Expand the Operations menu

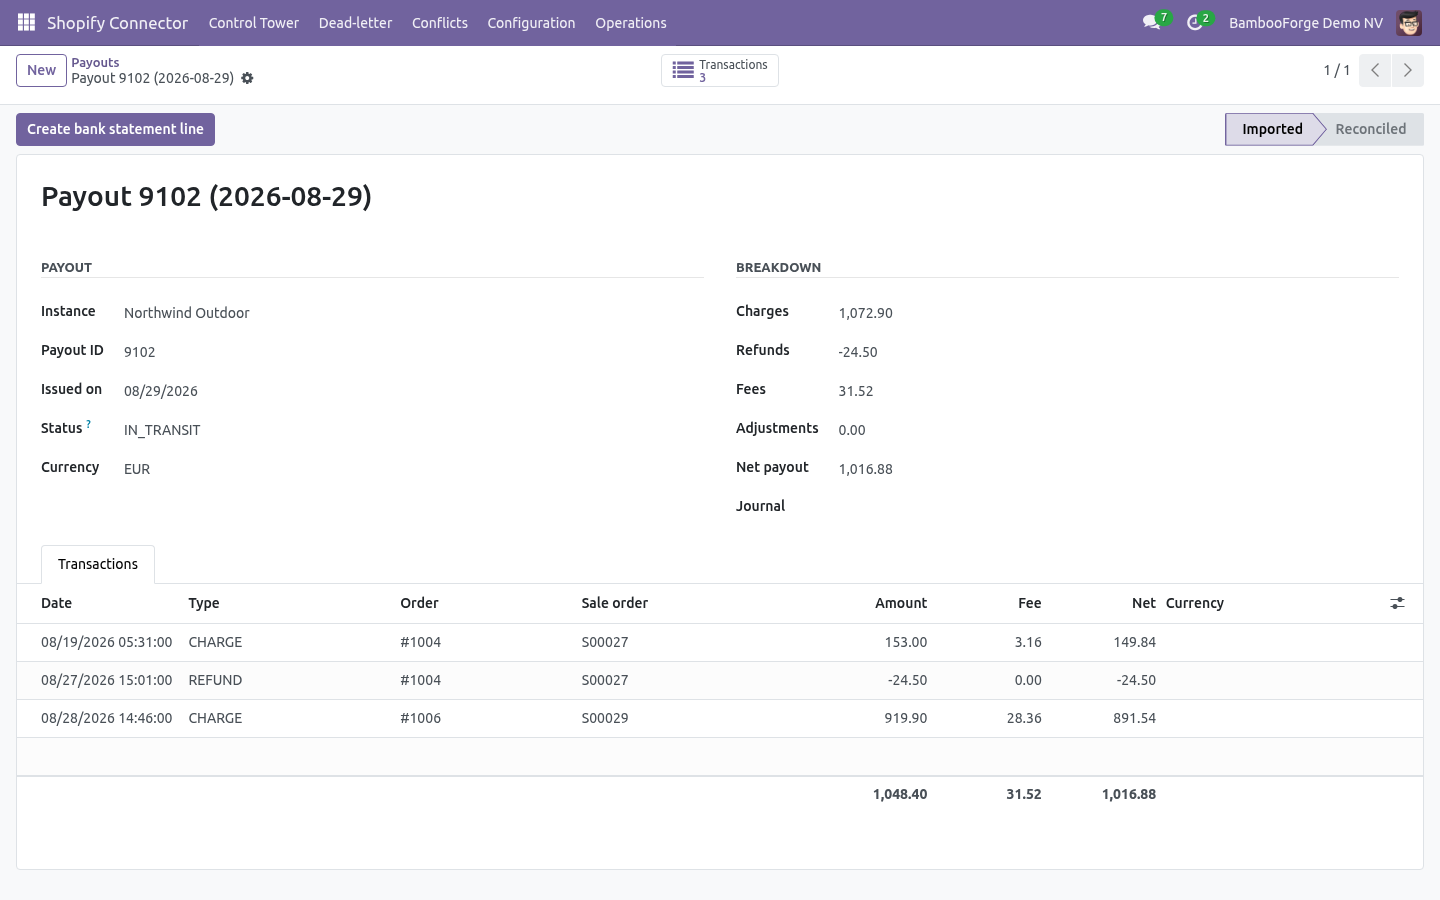[631, 23]
